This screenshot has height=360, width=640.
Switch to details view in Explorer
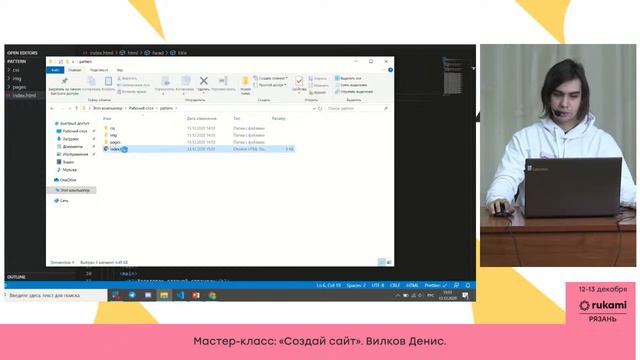click(x=381, y=262)
